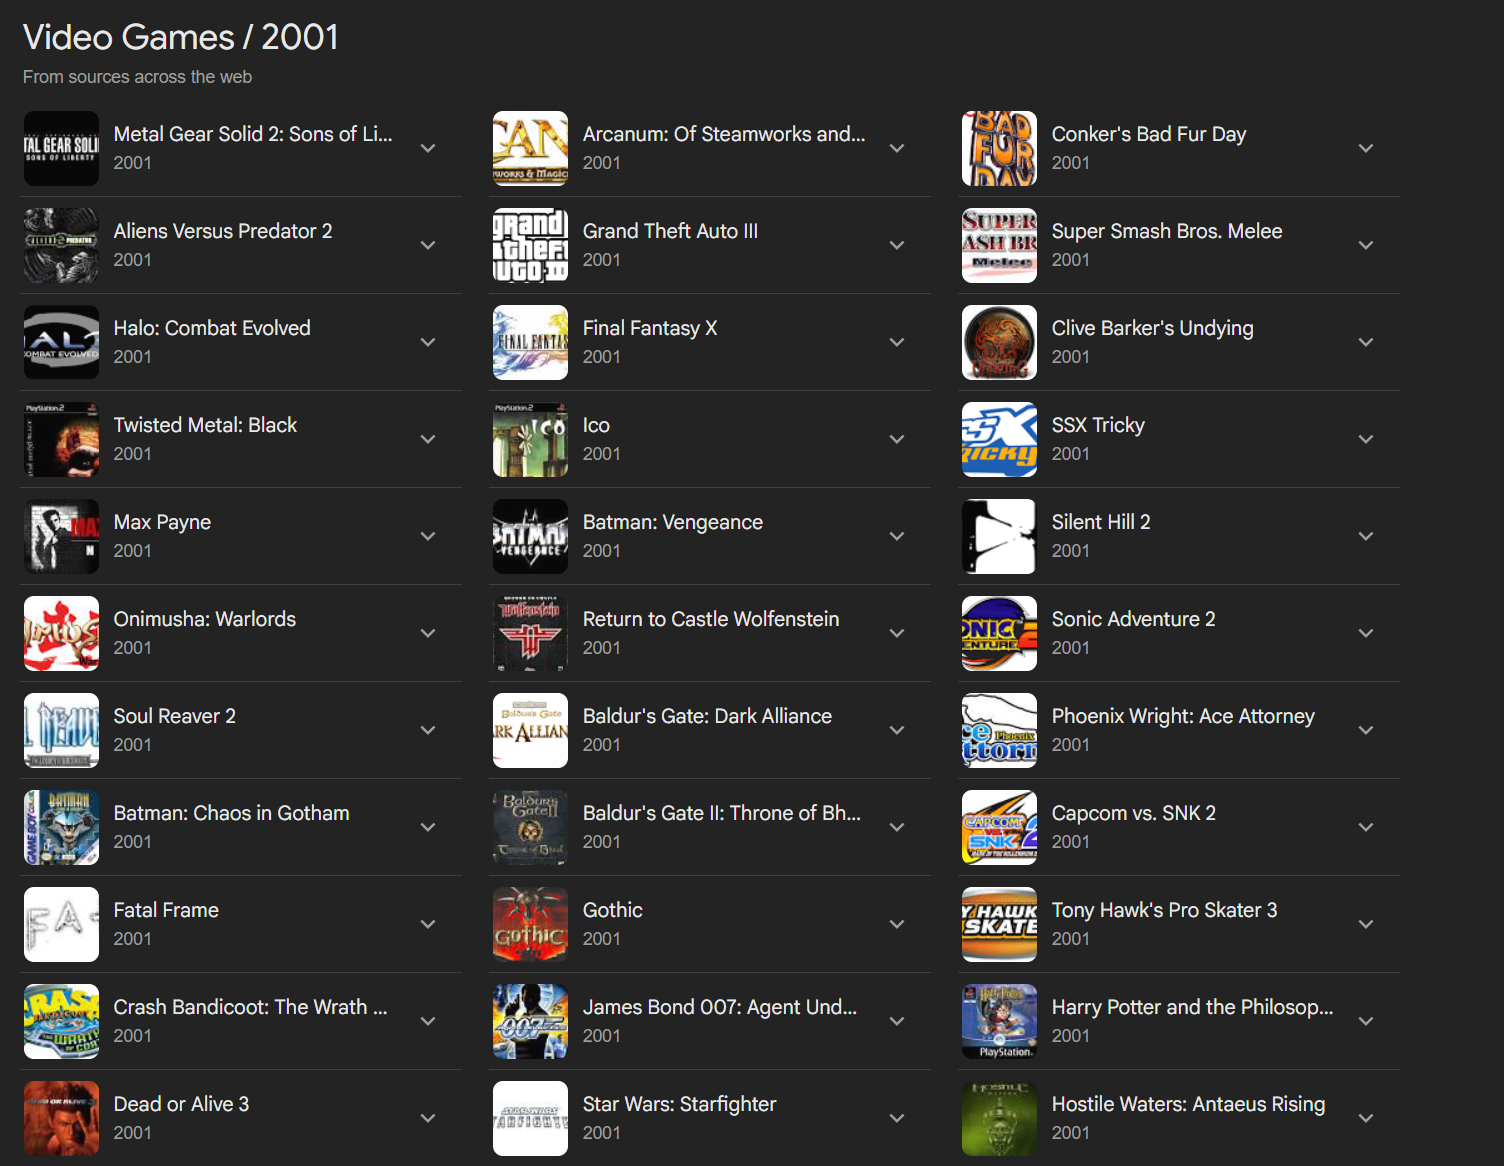The width and height of the screenshot is (1504, 1166).
Task: Expand the Final Fantasy X details chevron
Action: (897, 342)
